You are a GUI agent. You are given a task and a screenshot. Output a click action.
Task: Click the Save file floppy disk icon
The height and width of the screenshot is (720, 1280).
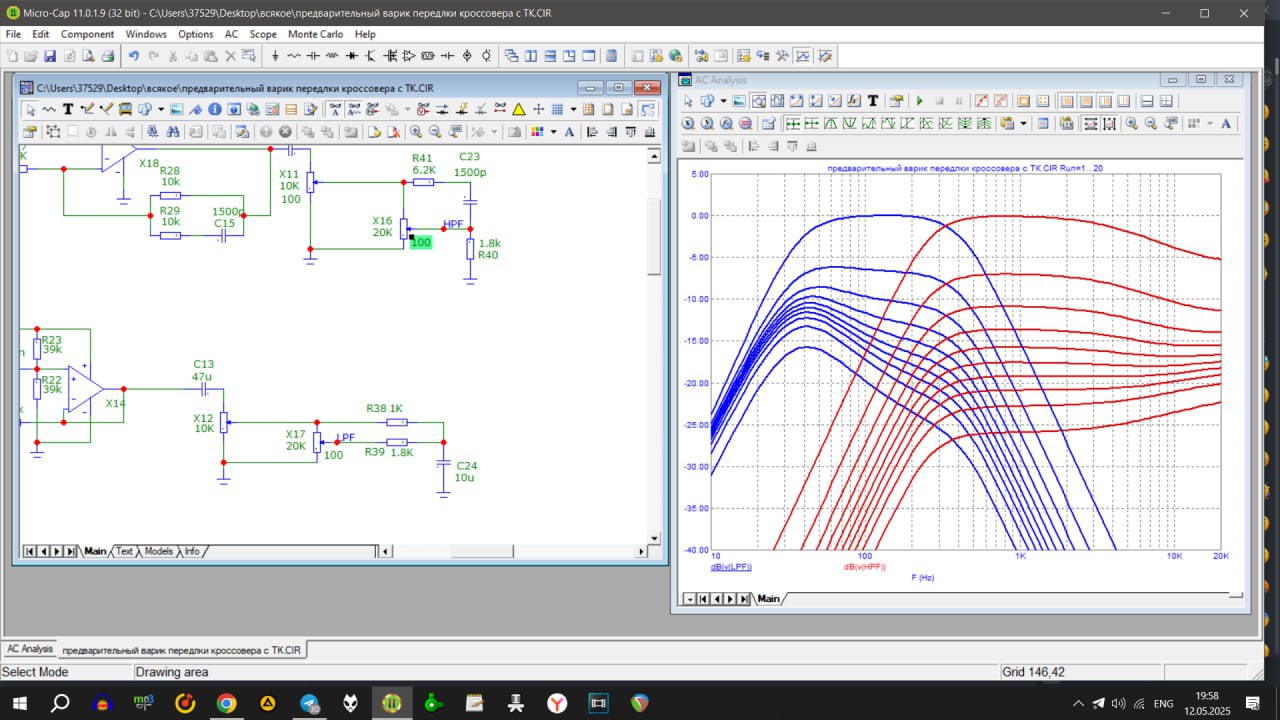point(51,56)
